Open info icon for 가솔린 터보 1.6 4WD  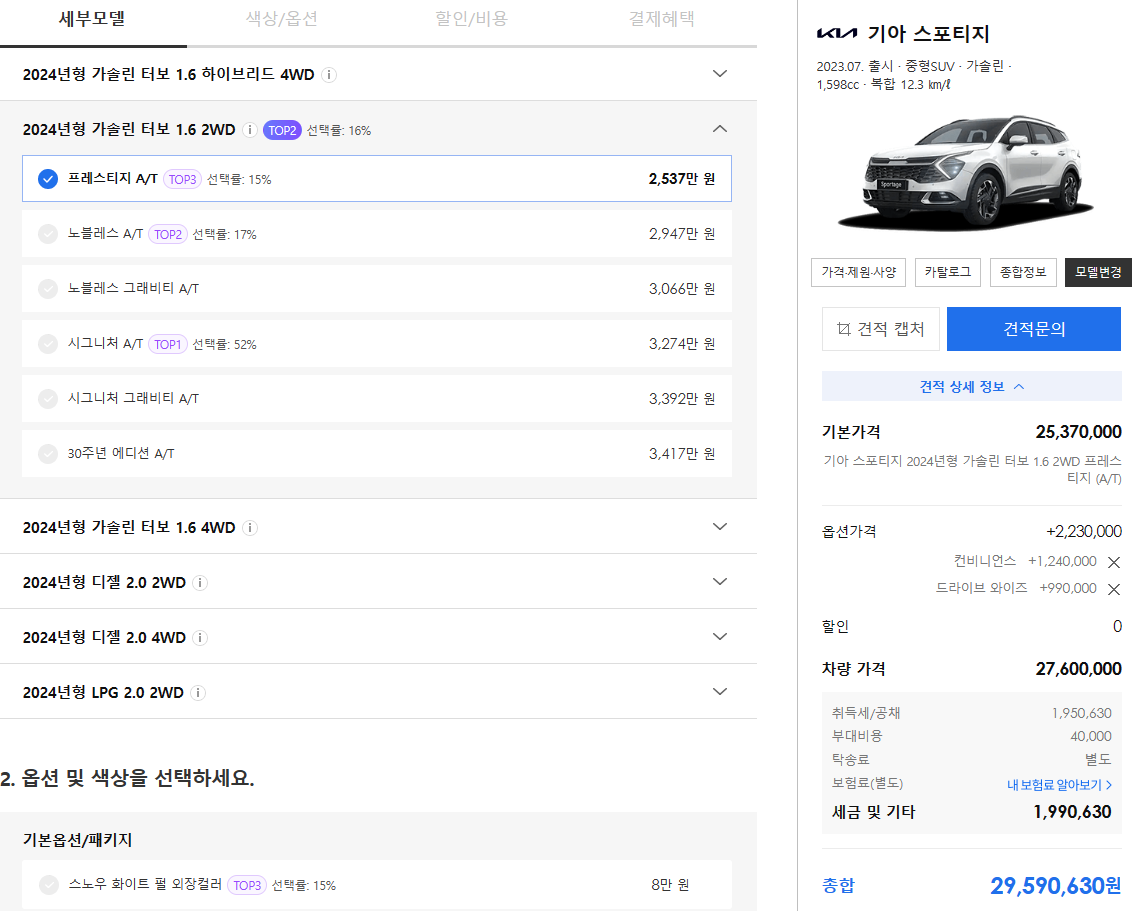[x=249, y=528]
